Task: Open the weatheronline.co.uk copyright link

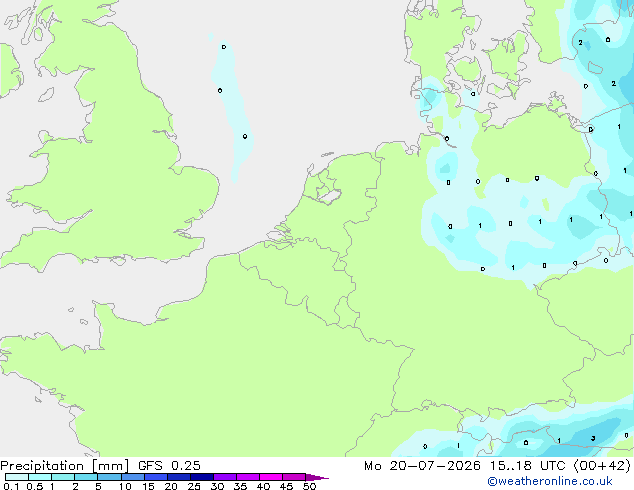Action: [550, 481]
